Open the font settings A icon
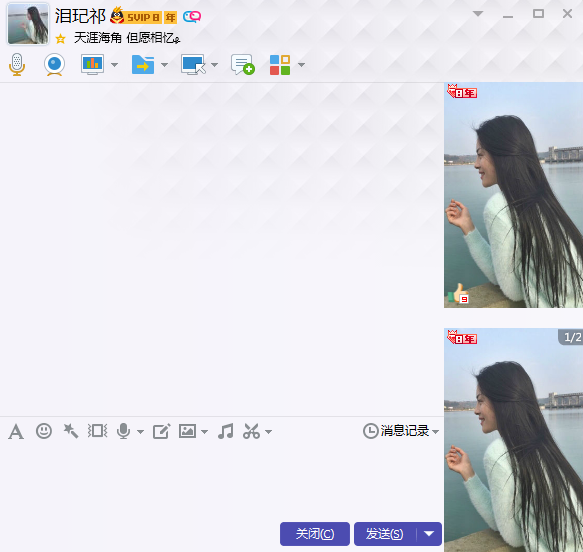This screenshot has width=583, height=552. coord(16,432)
